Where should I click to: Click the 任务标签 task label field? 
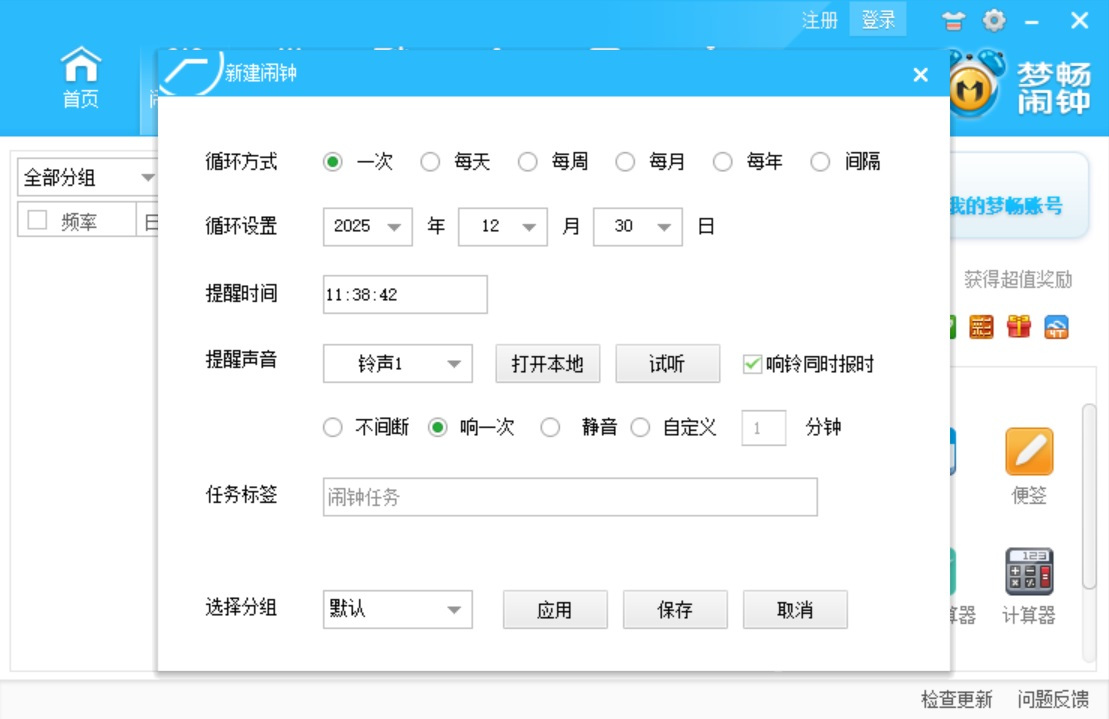click(x=570, y=497)
